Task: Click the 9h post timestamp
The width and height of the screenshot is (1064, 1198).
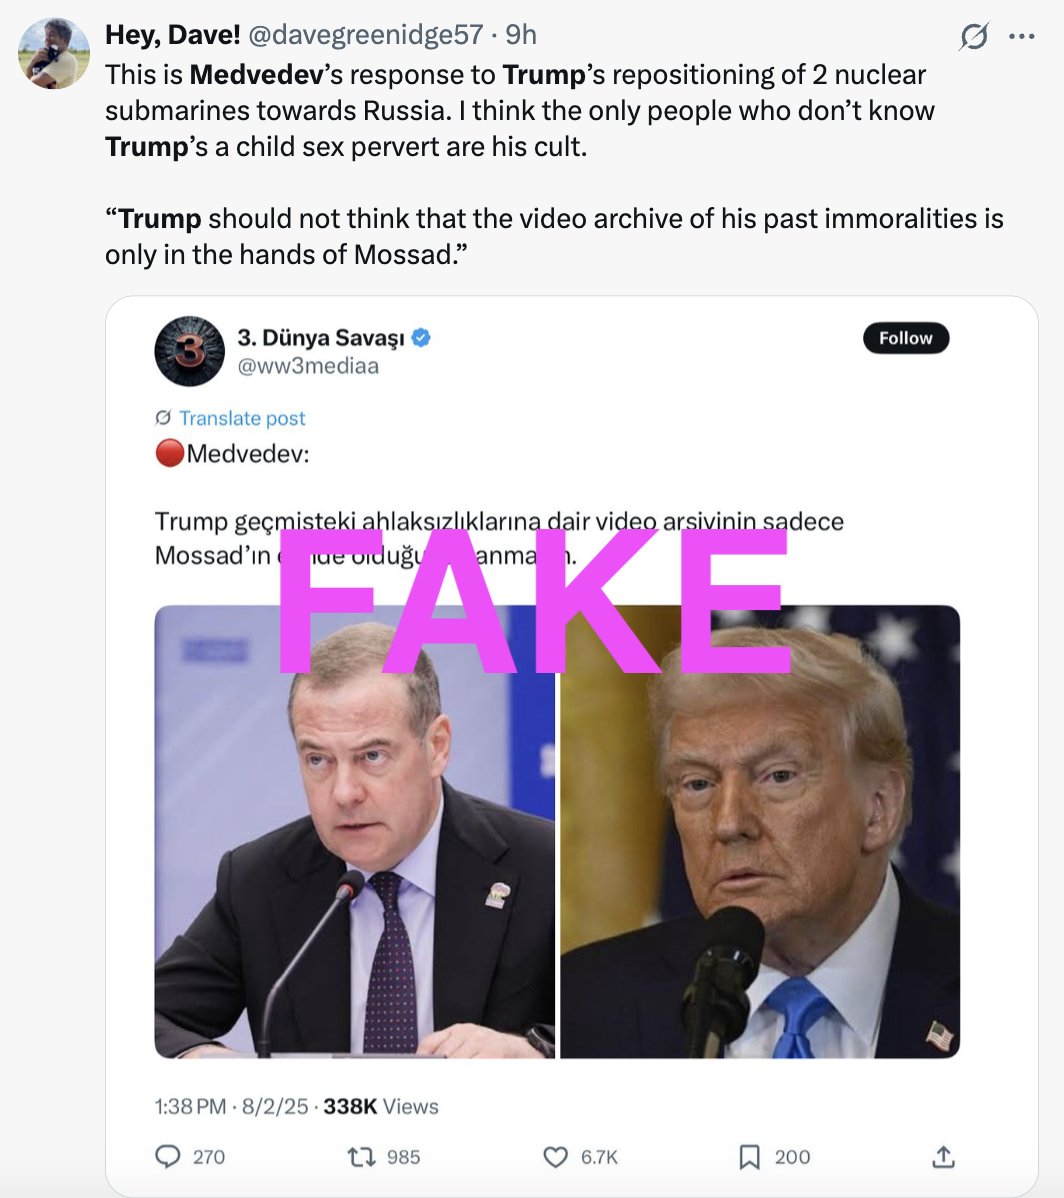Action: click(521, 34)
